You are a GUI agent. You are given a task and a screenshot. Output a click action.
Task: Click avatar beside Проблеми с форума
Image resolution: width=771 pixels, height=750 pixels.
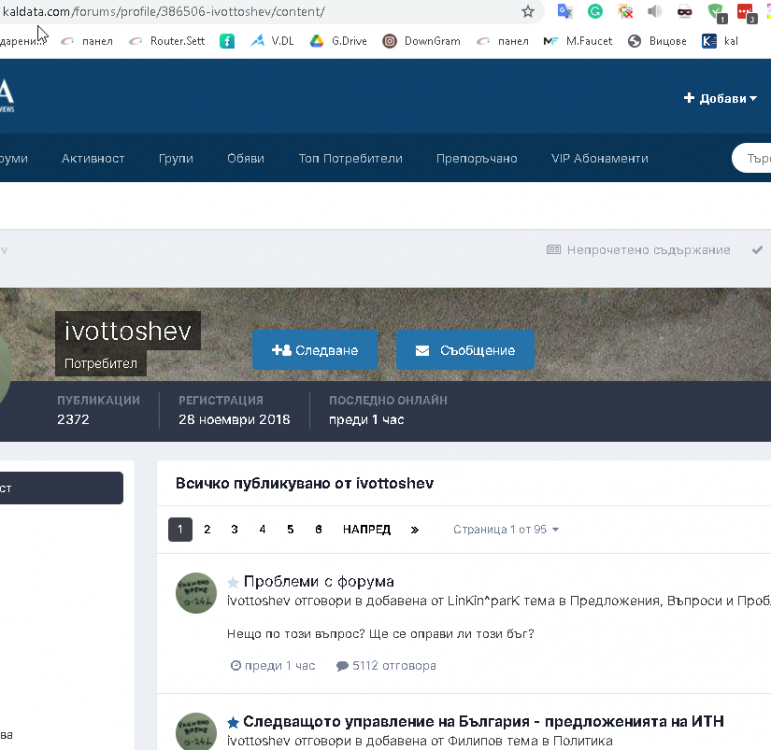coord(196,593)
